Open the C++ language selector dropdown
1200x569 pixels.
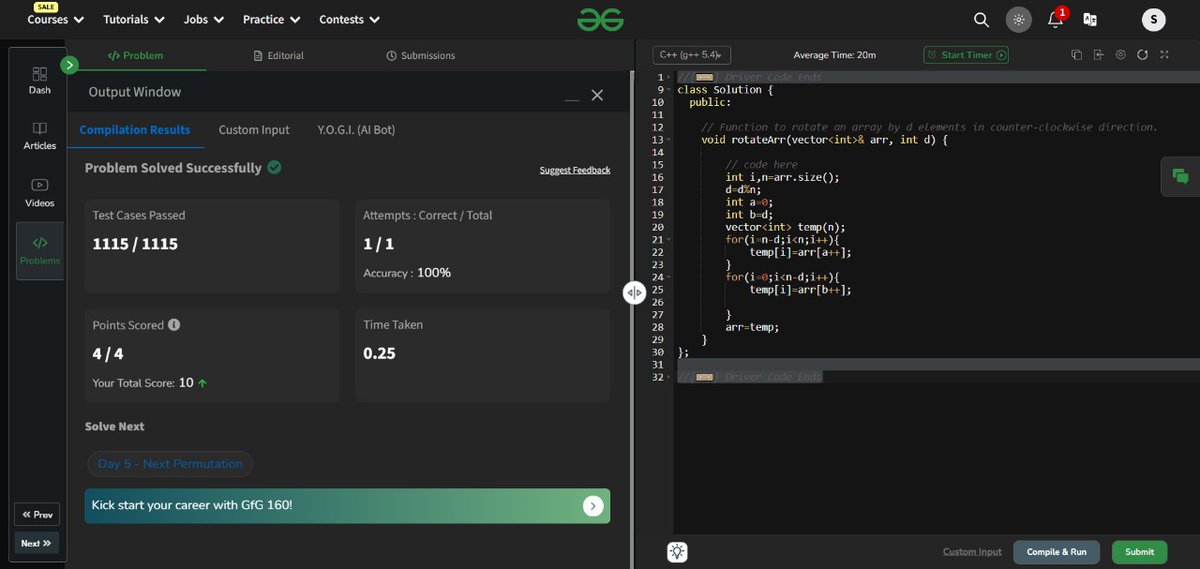691,55
